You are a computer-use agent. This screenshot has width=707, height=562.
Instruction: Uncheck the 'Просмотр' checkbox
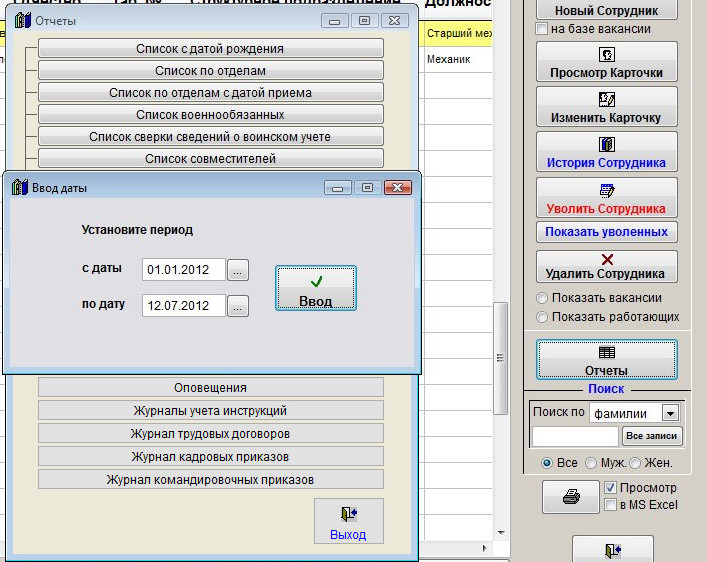tap(610, 488)
